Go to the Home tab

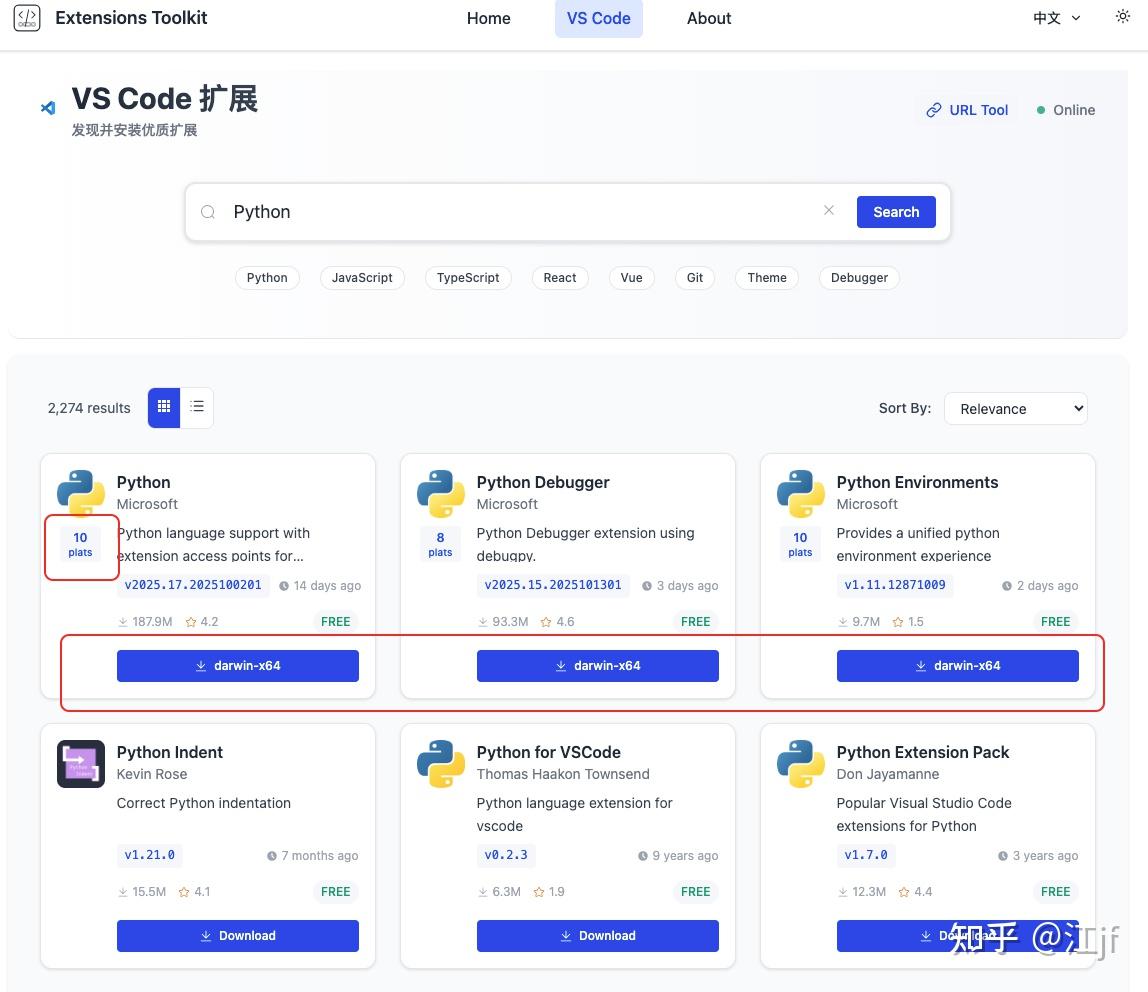488,18
